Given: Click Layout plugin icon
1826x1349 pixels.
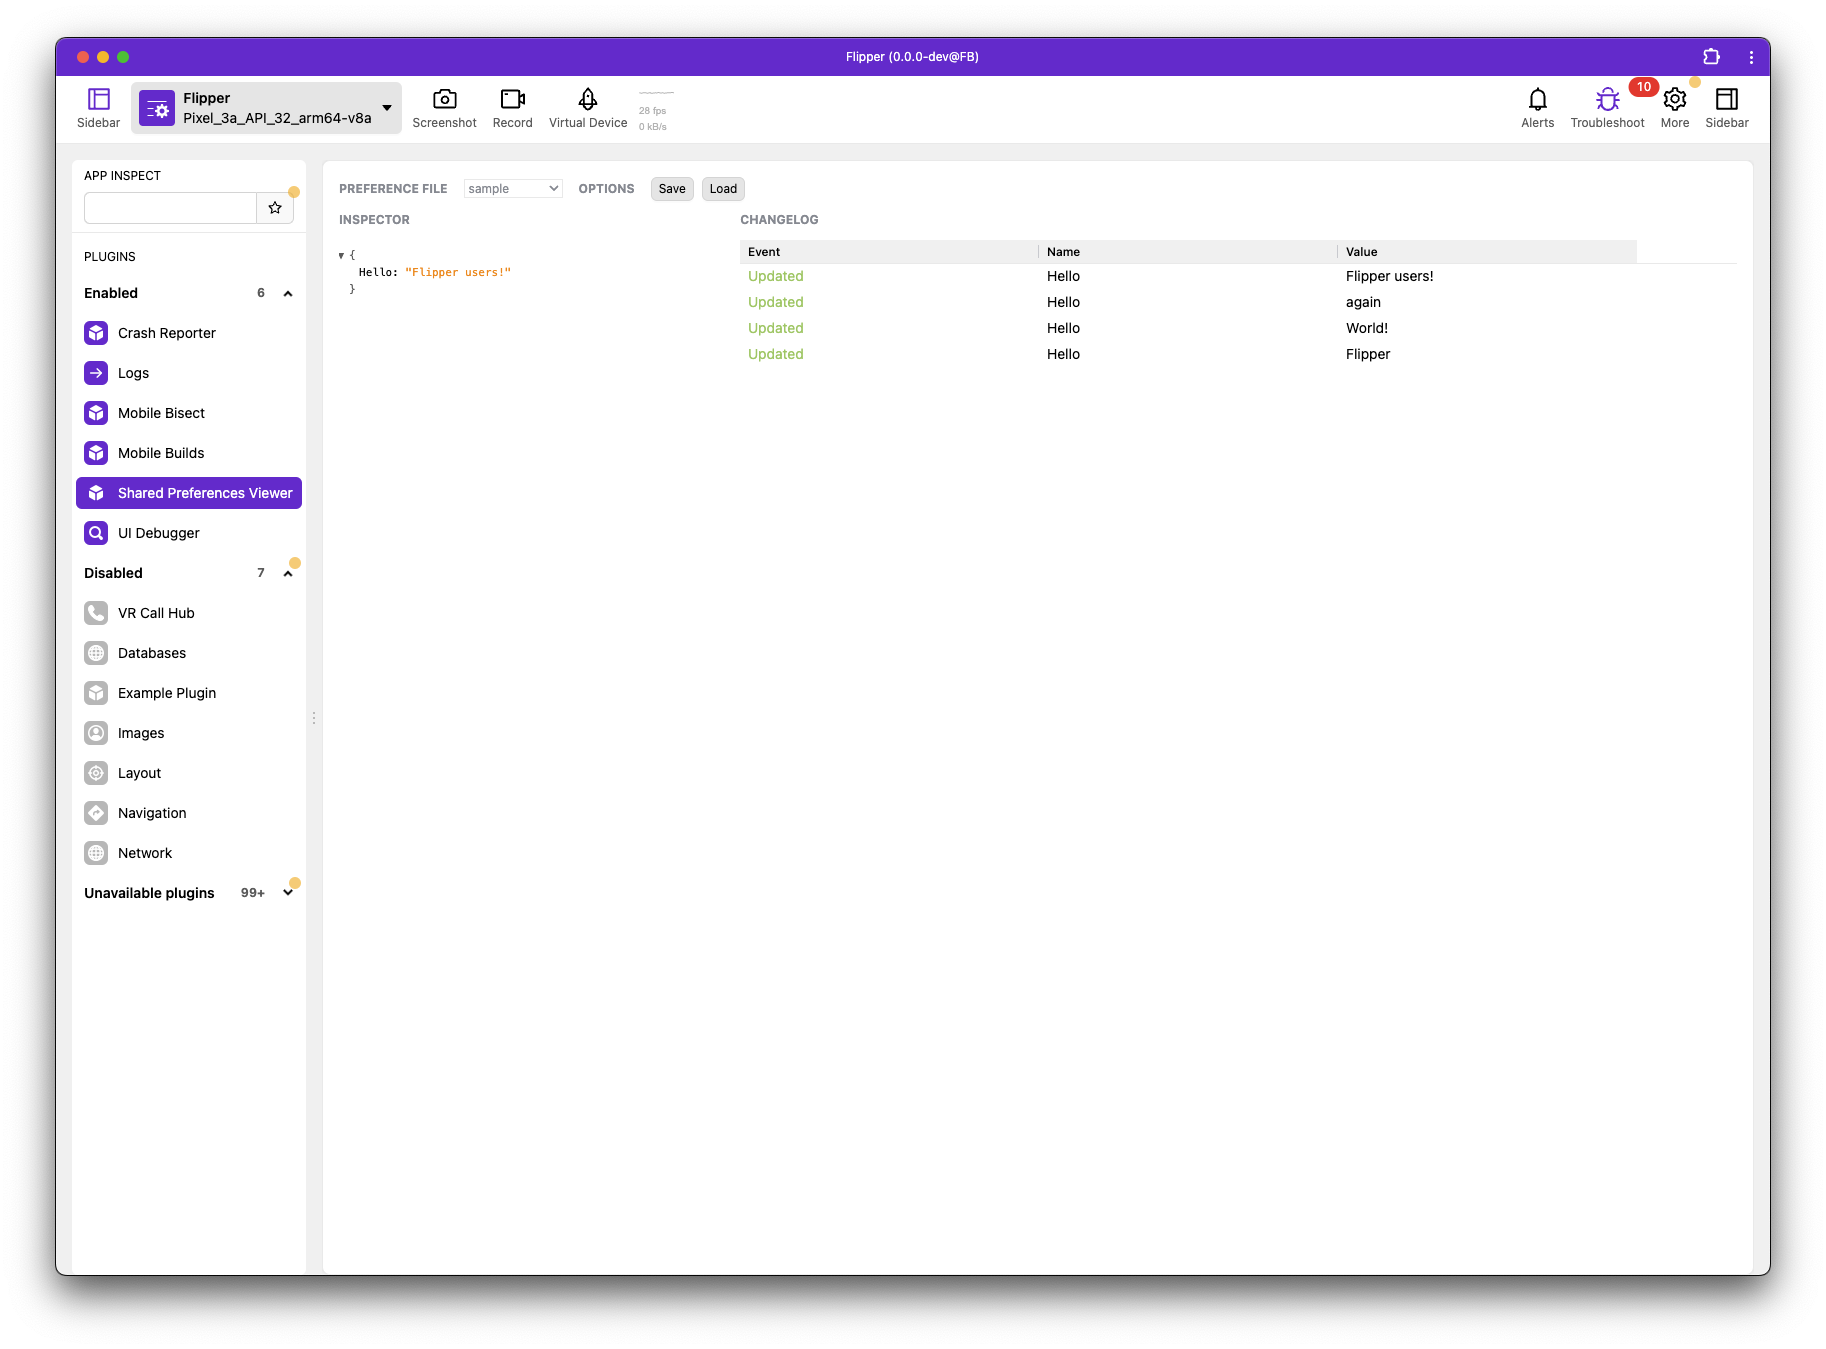Looking at the screenshot, I should click(96, 773).
